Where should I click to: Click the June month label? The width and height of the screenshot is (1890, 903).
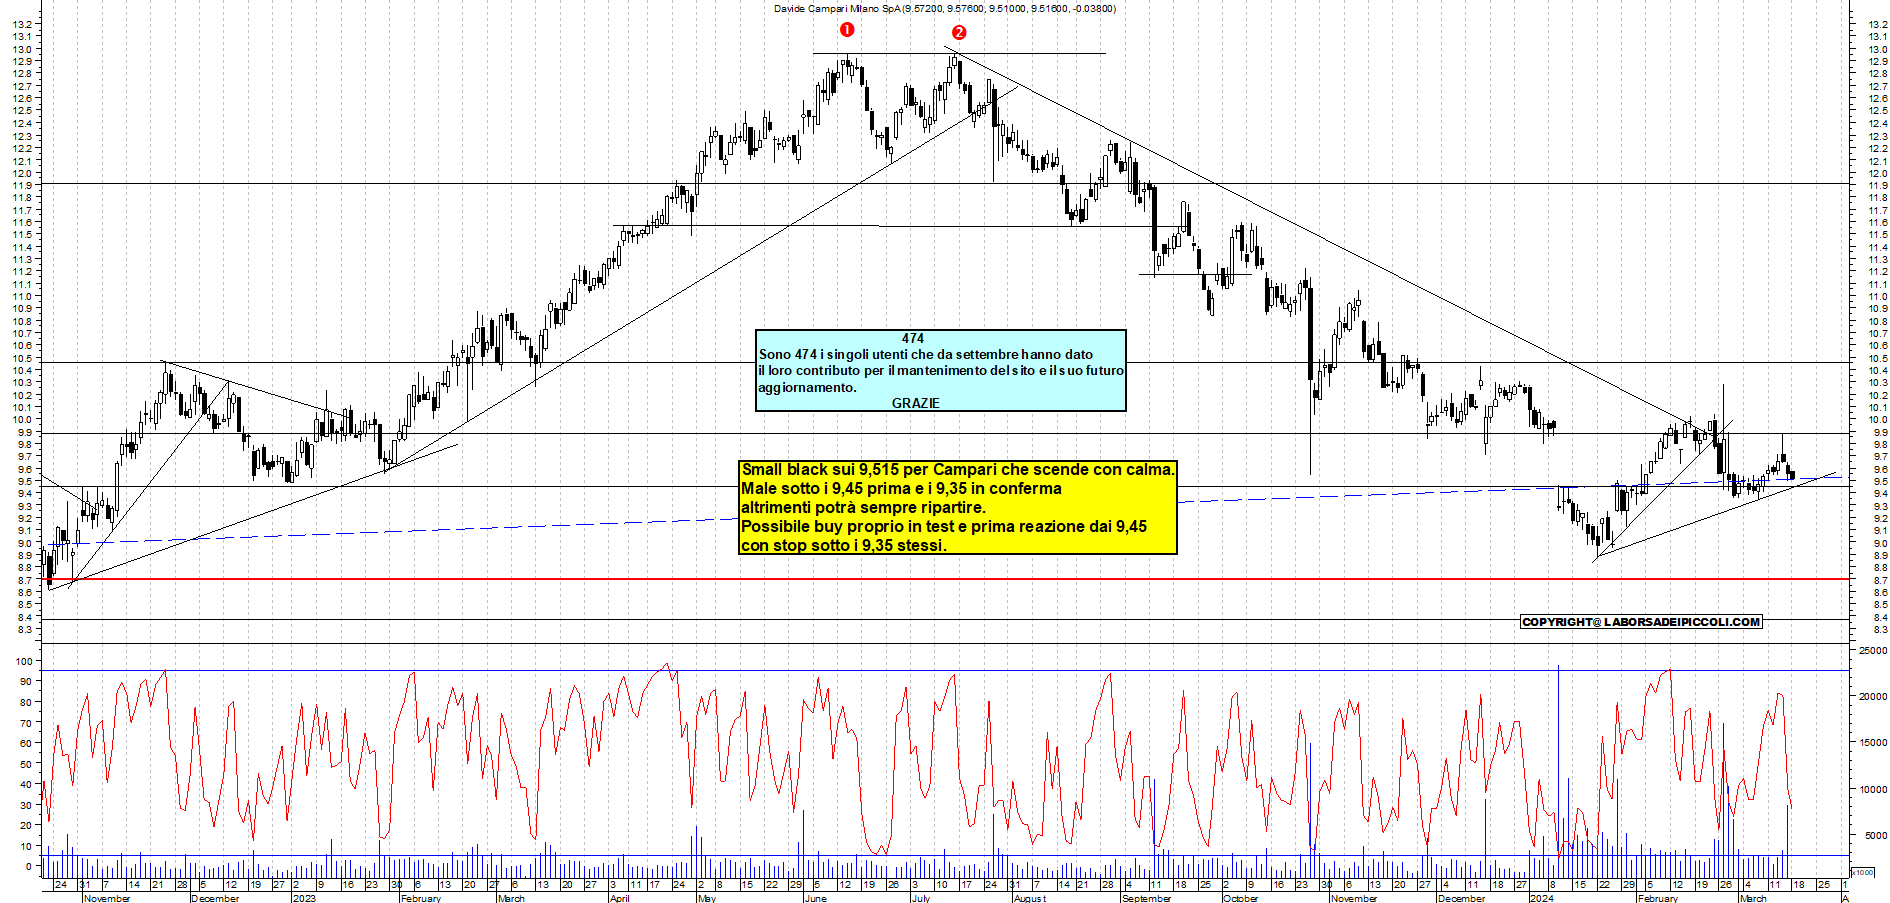(x=816, y=898)
